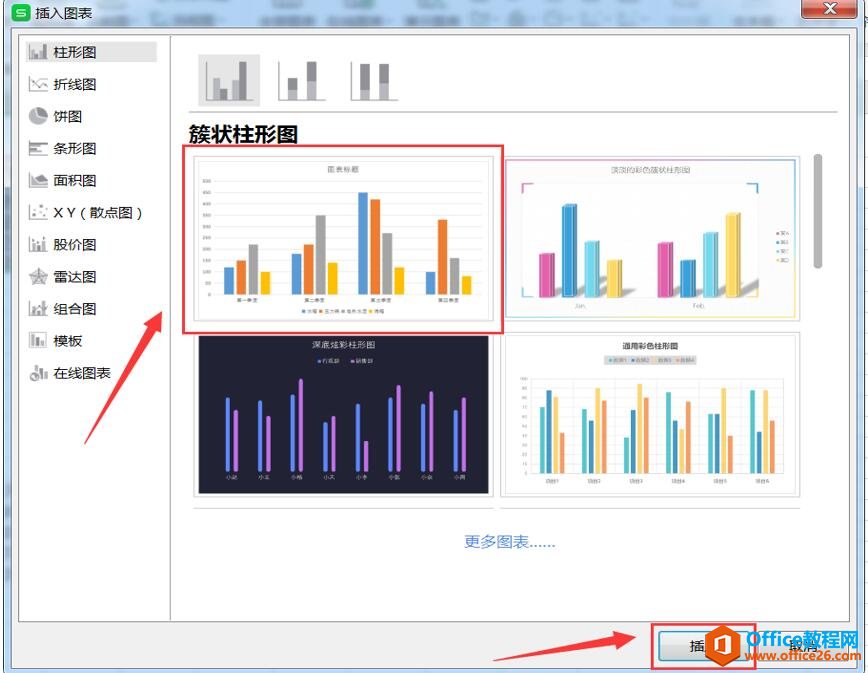Switch to 条形图 chart category
Viewport: 868px width, 673px height.
click(x=75, y=148)
